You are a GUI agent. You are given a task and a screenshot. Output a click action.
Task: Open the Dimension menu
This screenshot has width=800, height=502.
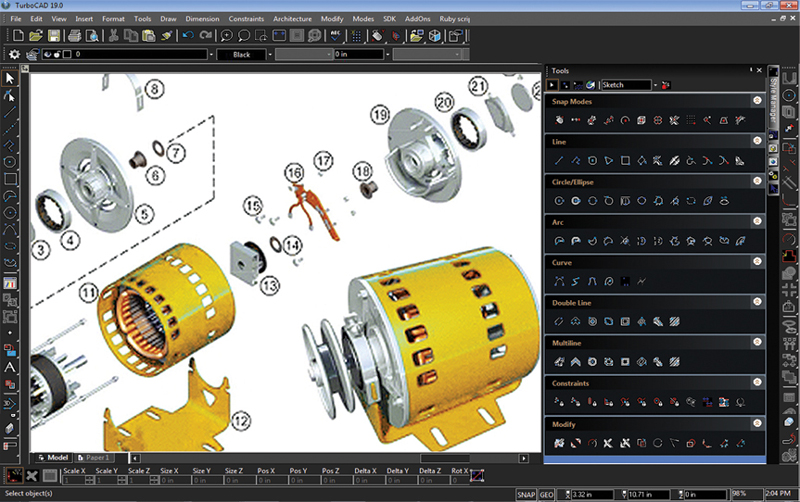coord(202,18)
